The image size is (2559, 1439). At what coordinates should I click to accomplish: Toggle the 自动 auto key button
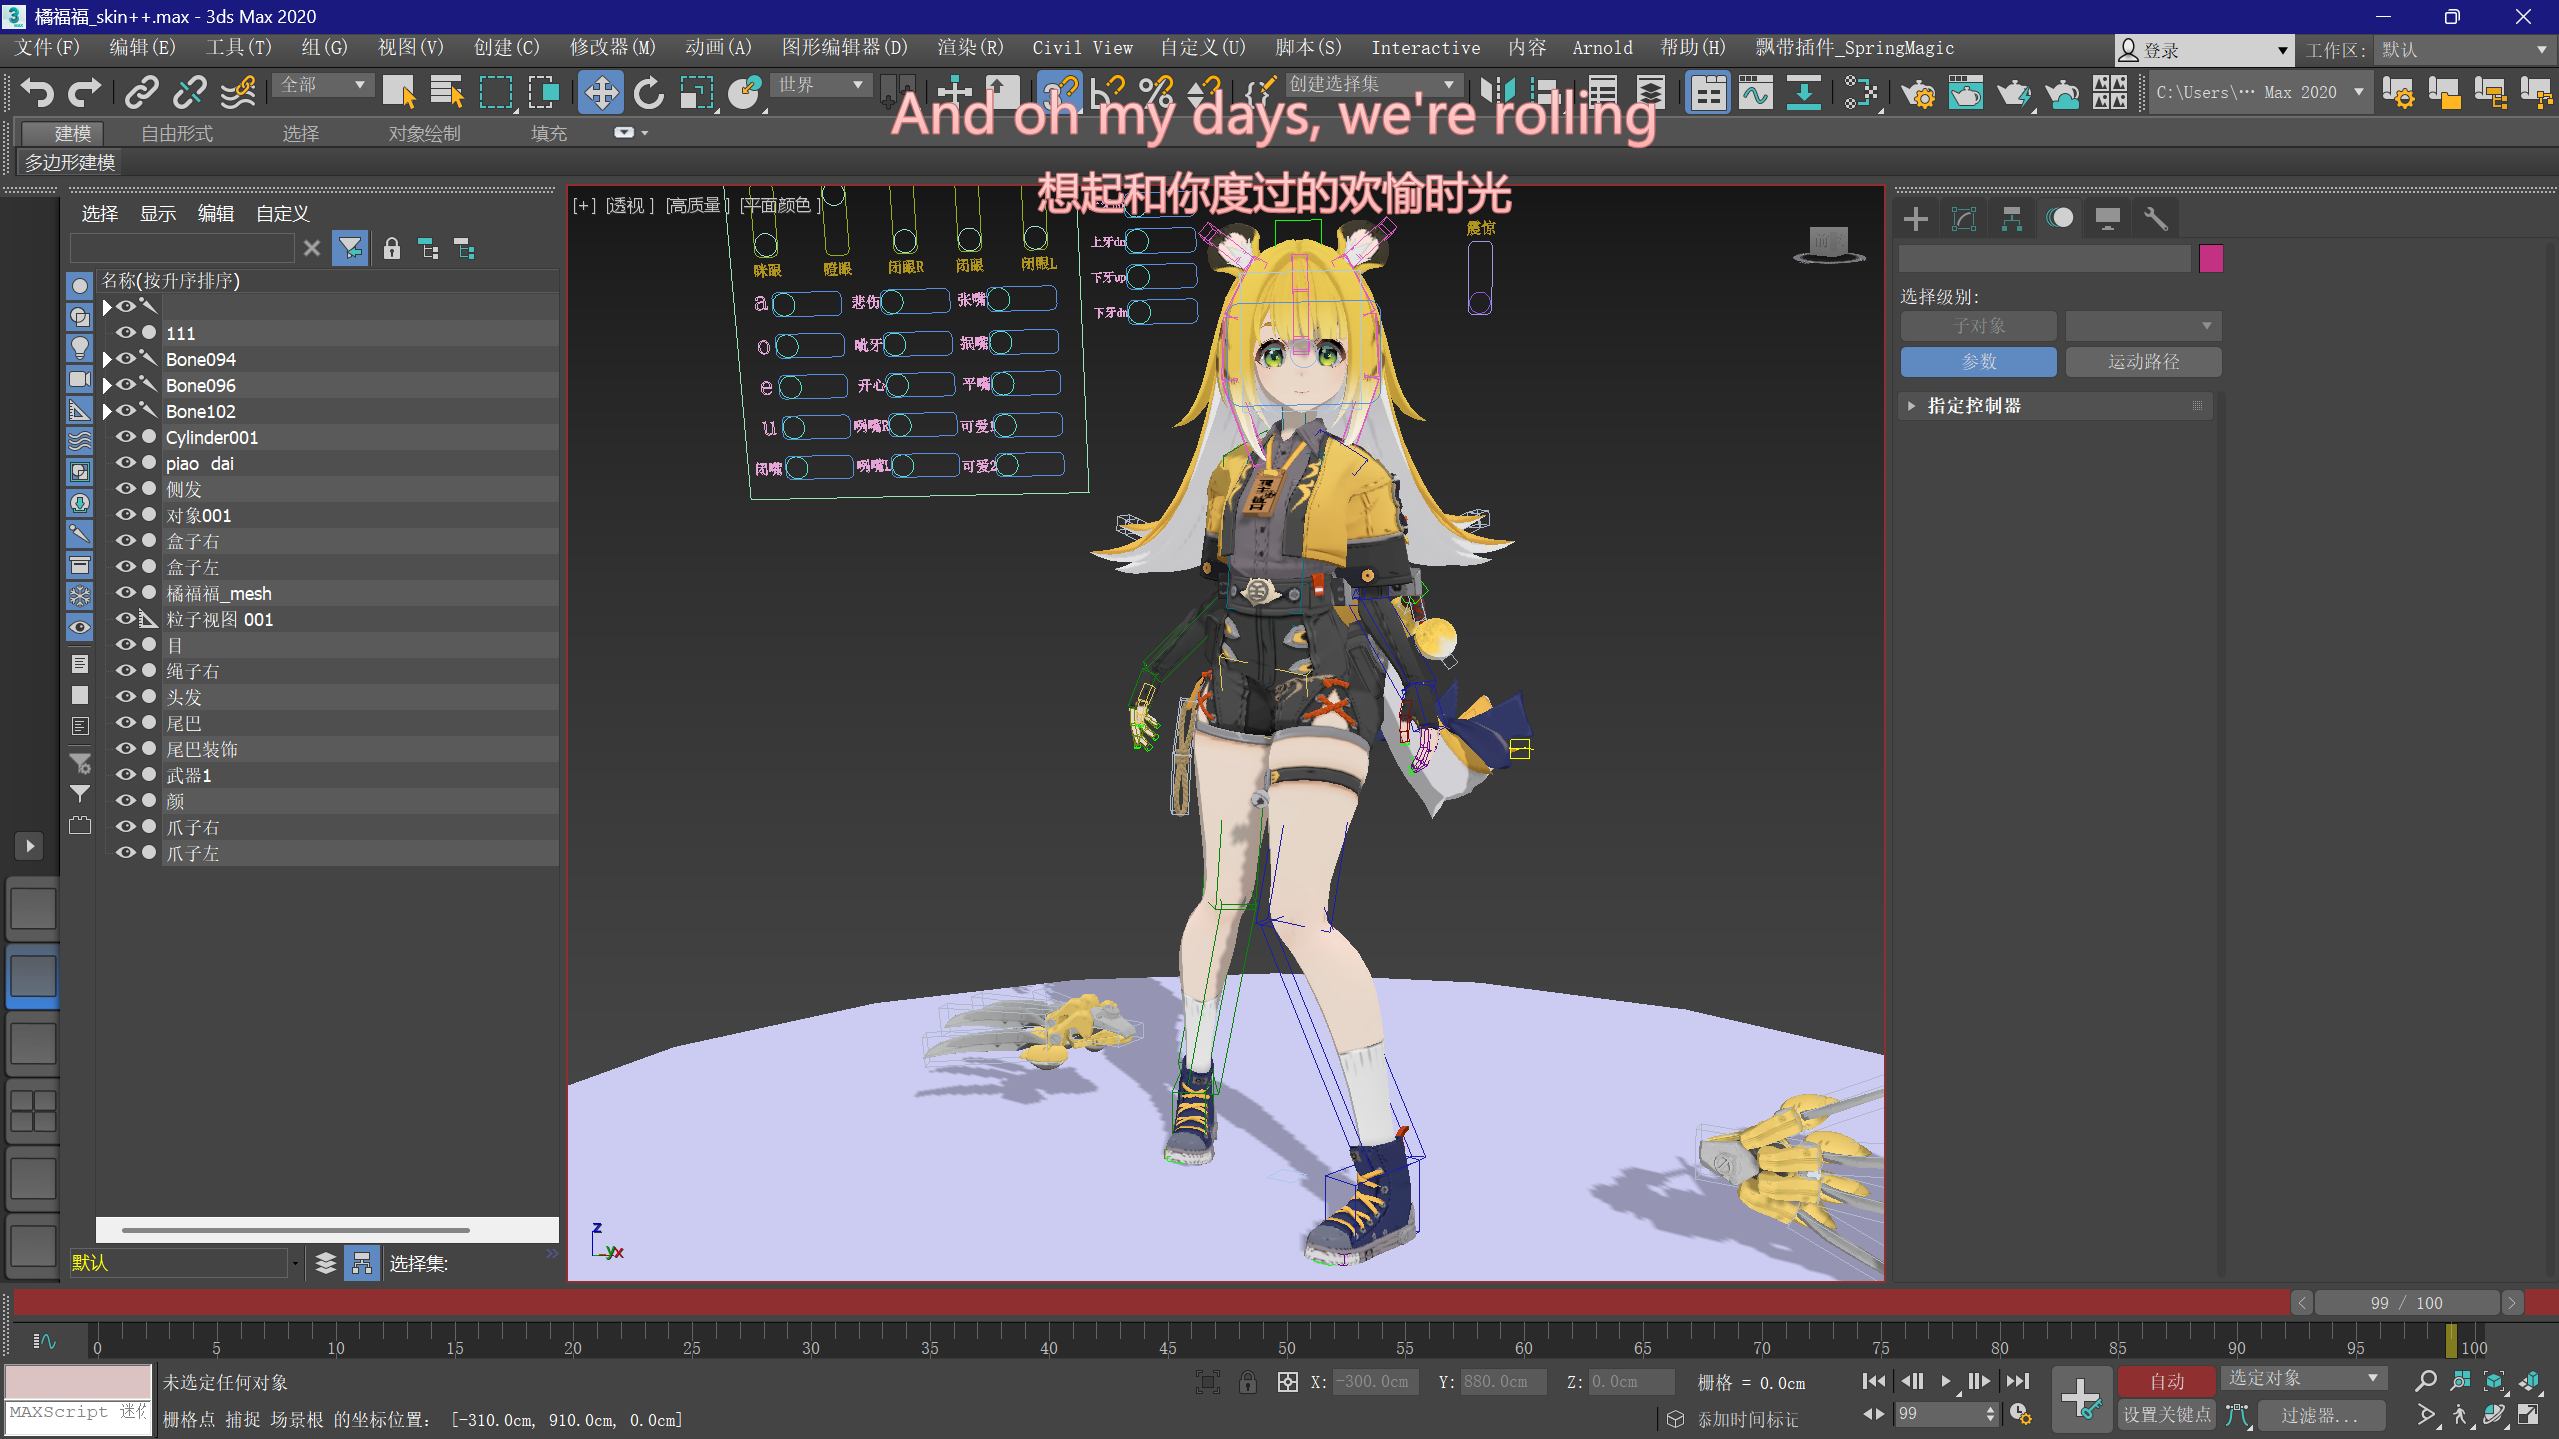click(2166, 1381)
